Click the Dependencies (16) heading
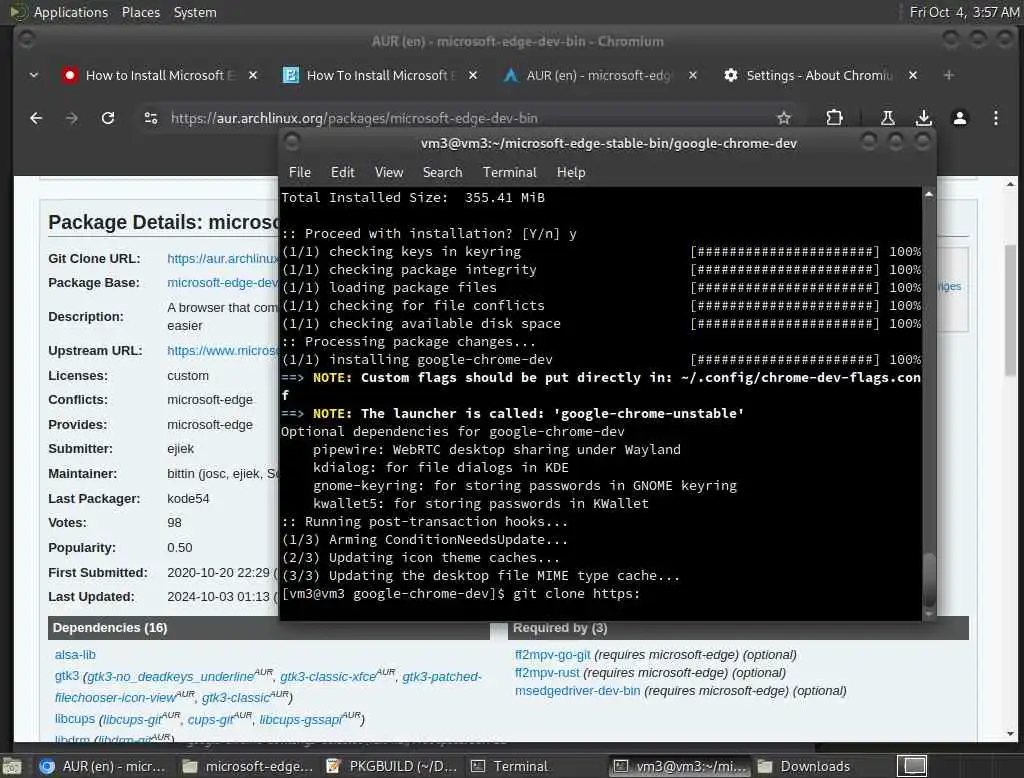Image resolution: width=1024 pixels, height=778 pixels. 110,628
